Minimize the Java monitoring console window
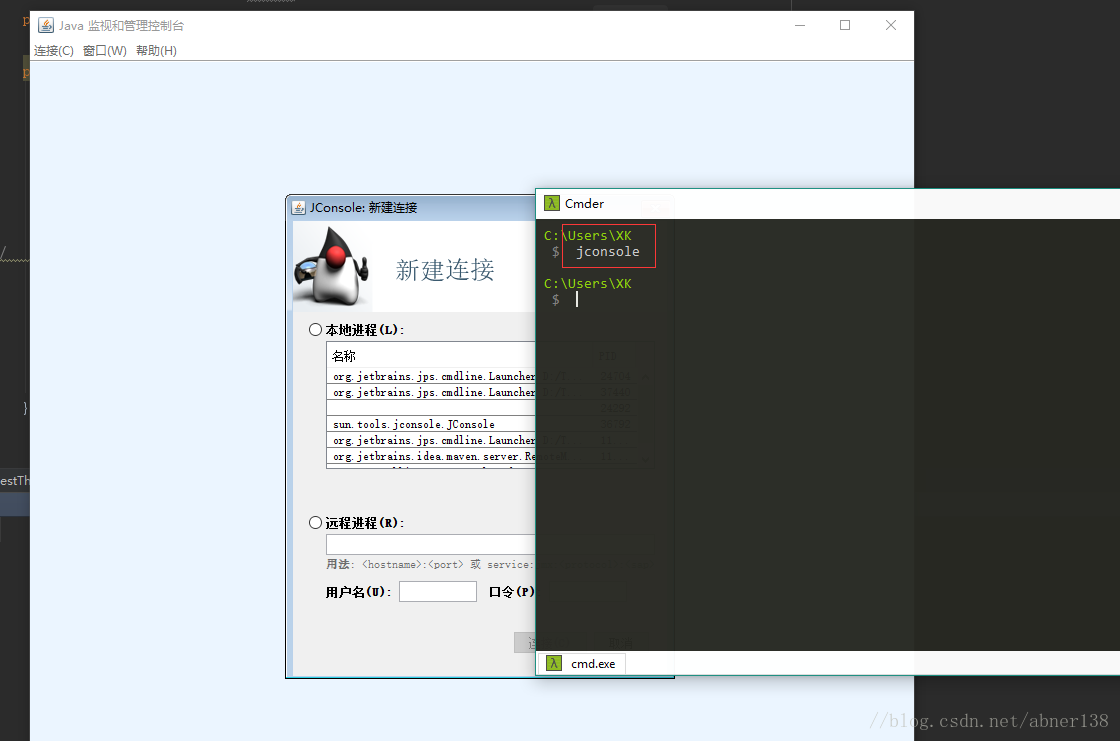Image resolution: width=1120 pixels, height=741 pixels. coord(800,25)
